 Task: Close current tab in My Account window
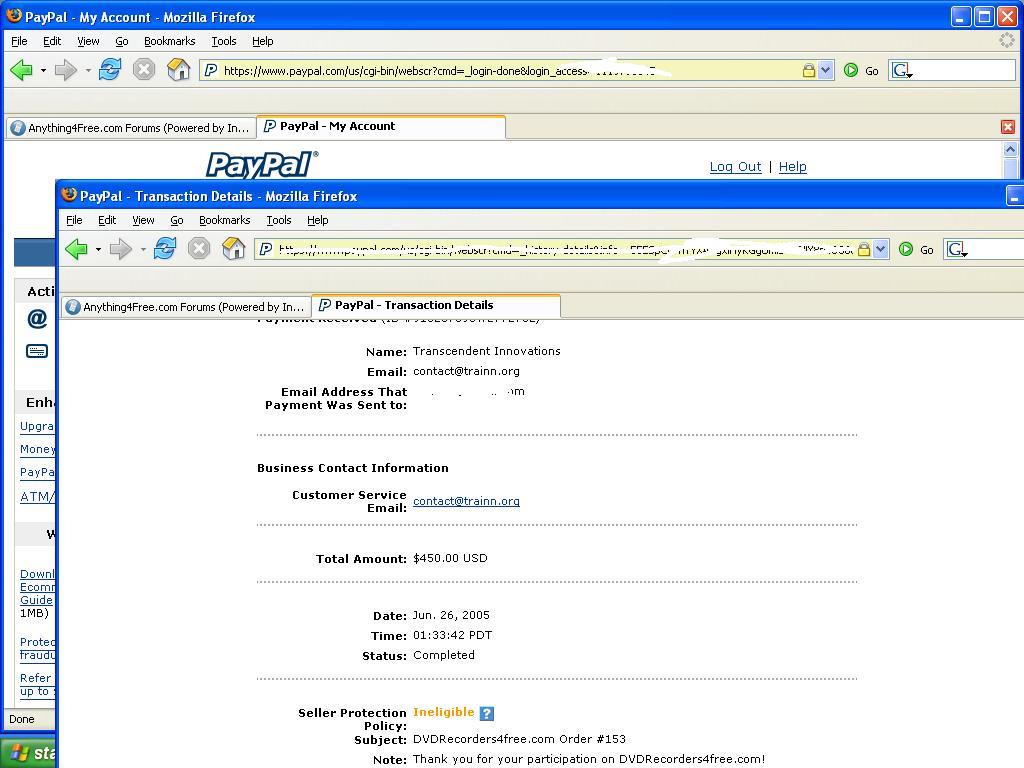tap(1008, 127)
